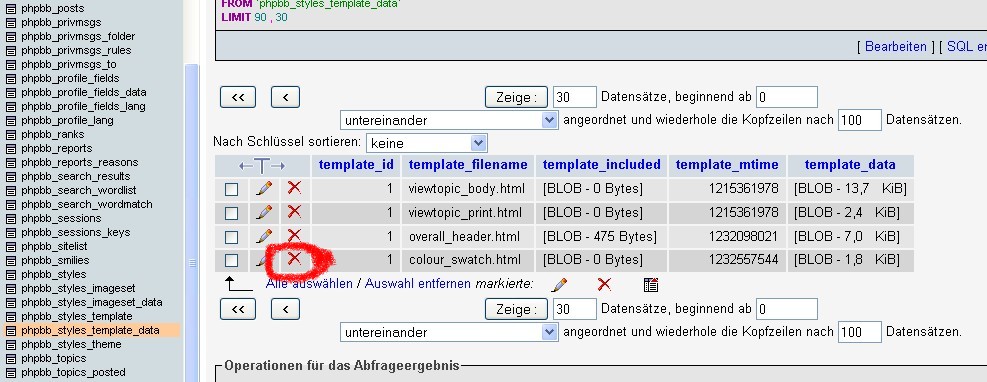Click the upper 'Zeige :' button
The image size is (987, 382).
(x=516, y=97)
